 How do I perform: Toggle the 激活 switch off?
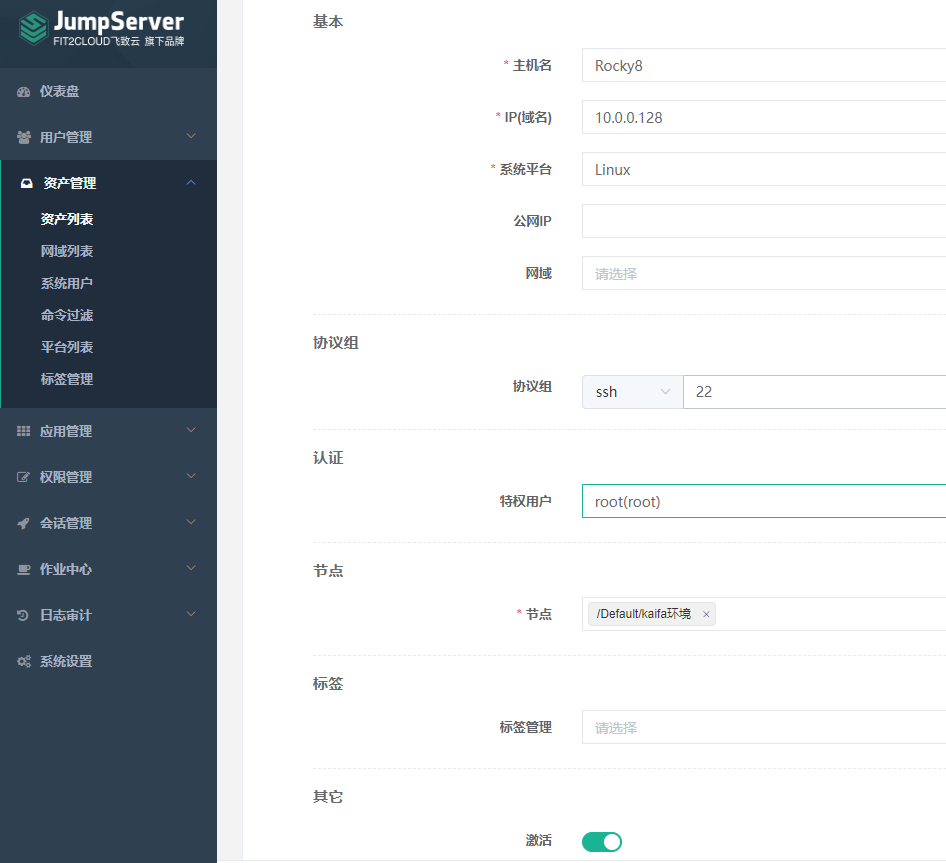point(602,841)
